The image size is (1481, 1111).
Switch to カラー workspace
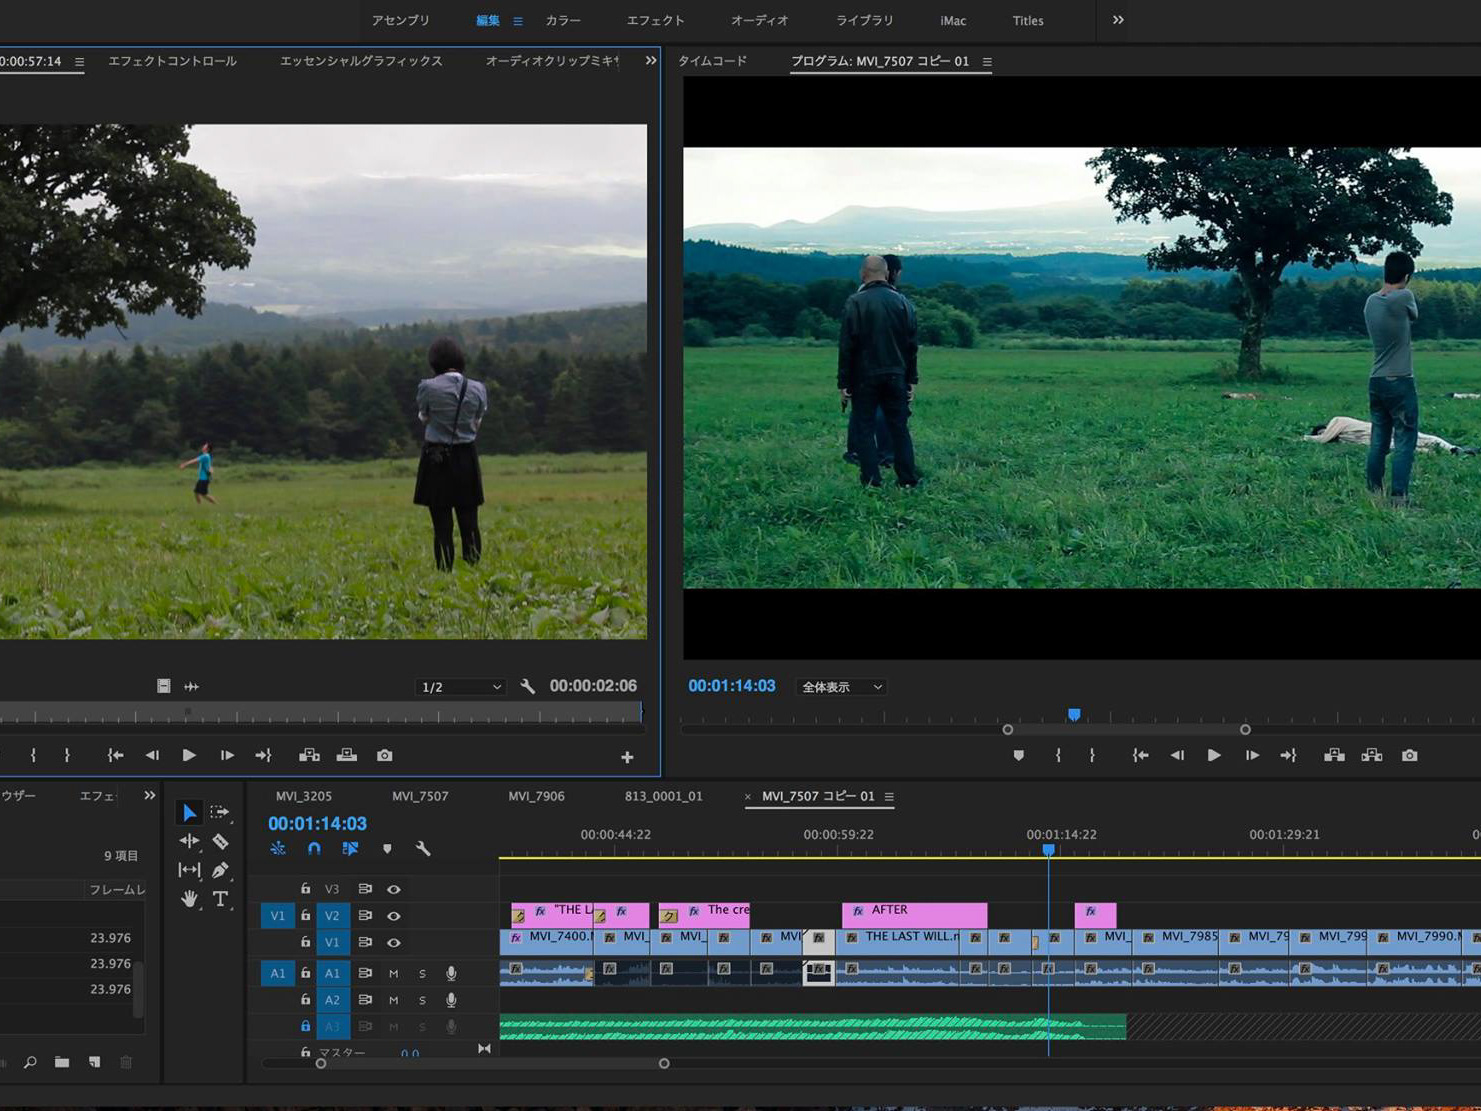(563, 20)
